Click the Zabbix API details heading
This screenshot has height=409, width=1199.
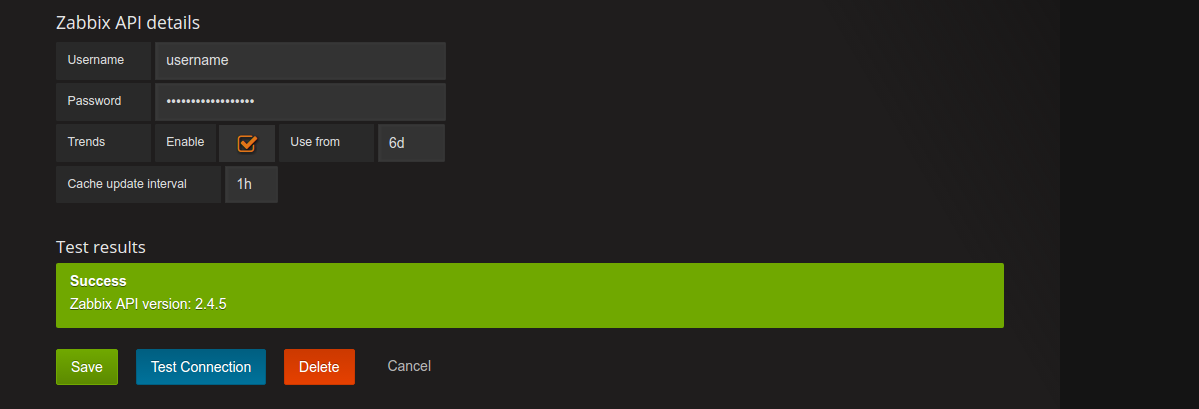coord(128,22)
